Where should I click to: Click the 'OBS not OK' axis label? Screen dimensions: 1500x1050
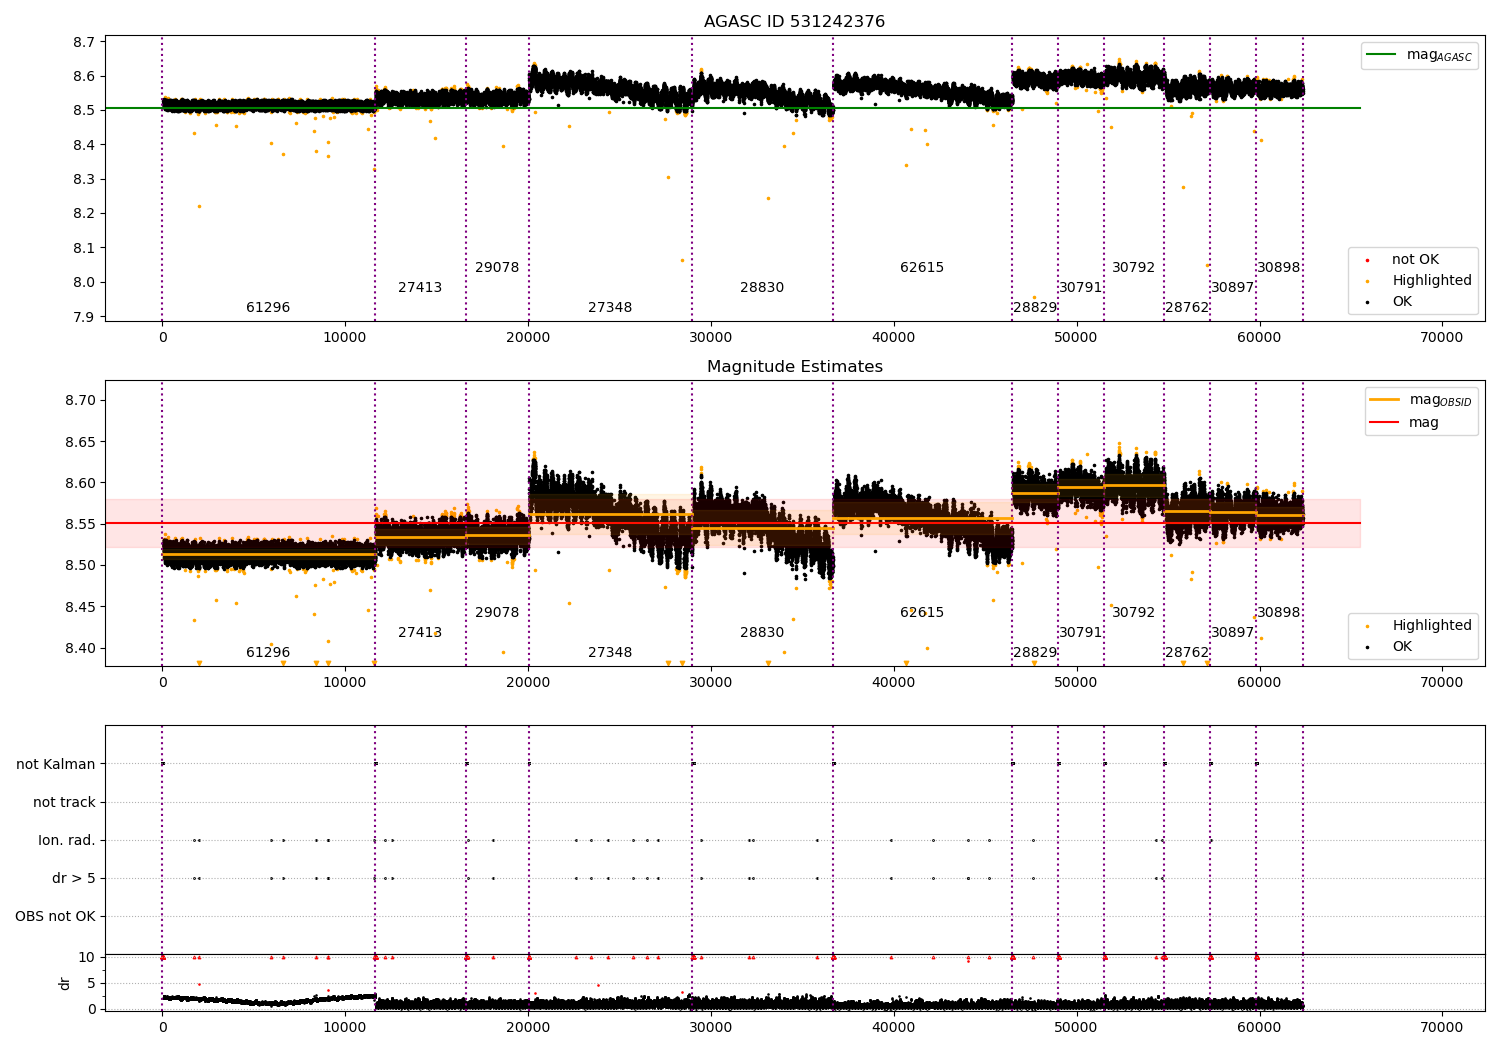point(56,916)
